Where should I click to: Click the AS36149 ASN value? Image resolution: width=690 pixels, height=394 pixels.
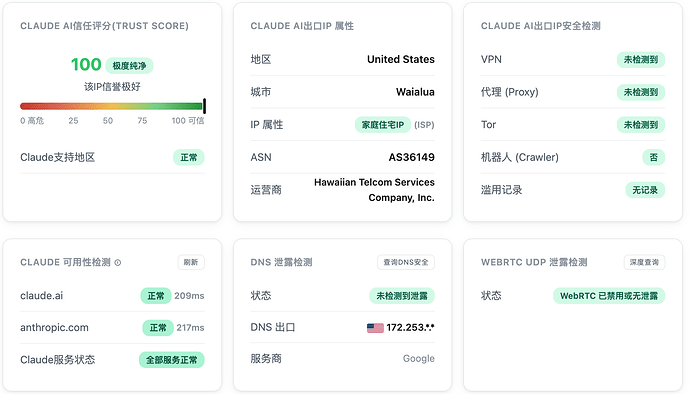(x=411, y=157)
